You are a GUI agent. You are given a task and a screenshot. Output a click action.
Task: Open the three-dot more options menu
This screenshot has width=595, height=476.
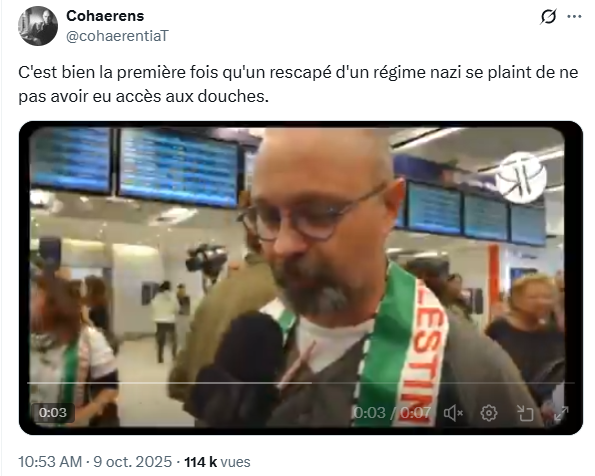click(574, 16)
